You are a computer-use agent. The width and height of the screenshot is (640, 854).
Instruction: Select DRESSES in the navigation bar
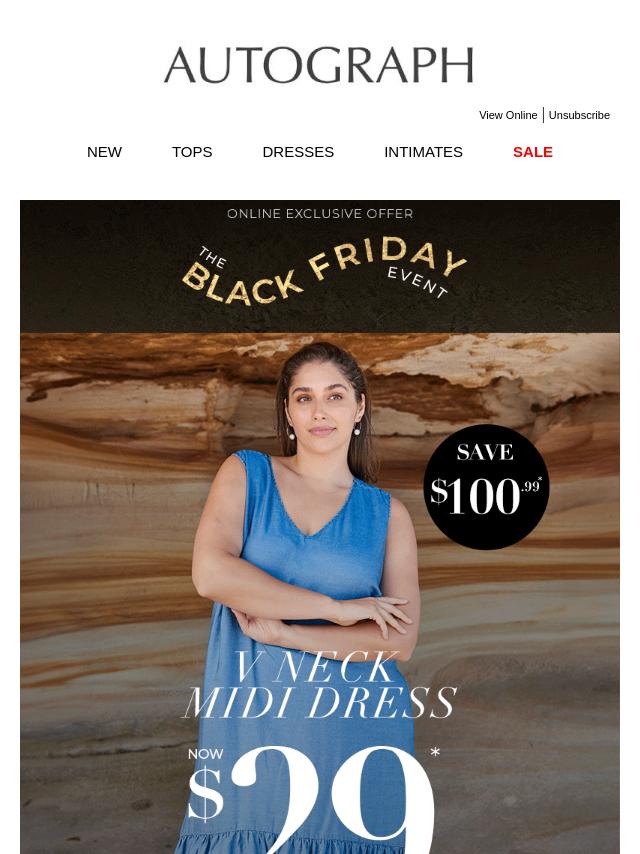(x=298, y=152)
